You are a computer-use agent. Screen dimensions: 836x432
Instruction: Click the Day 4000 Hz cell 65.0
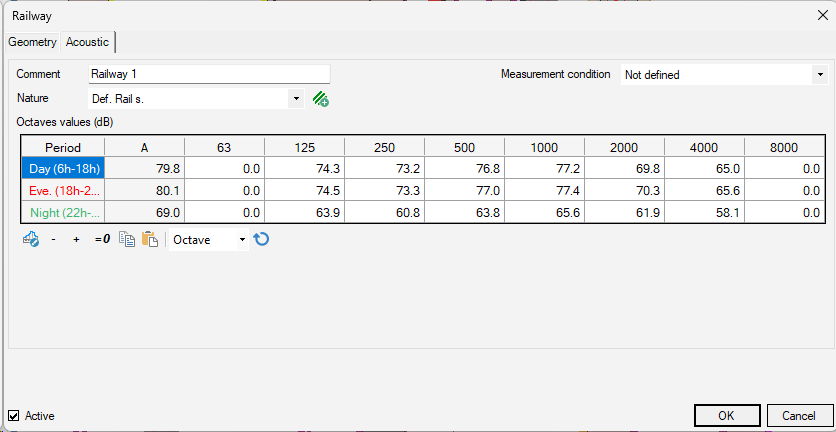704,169
